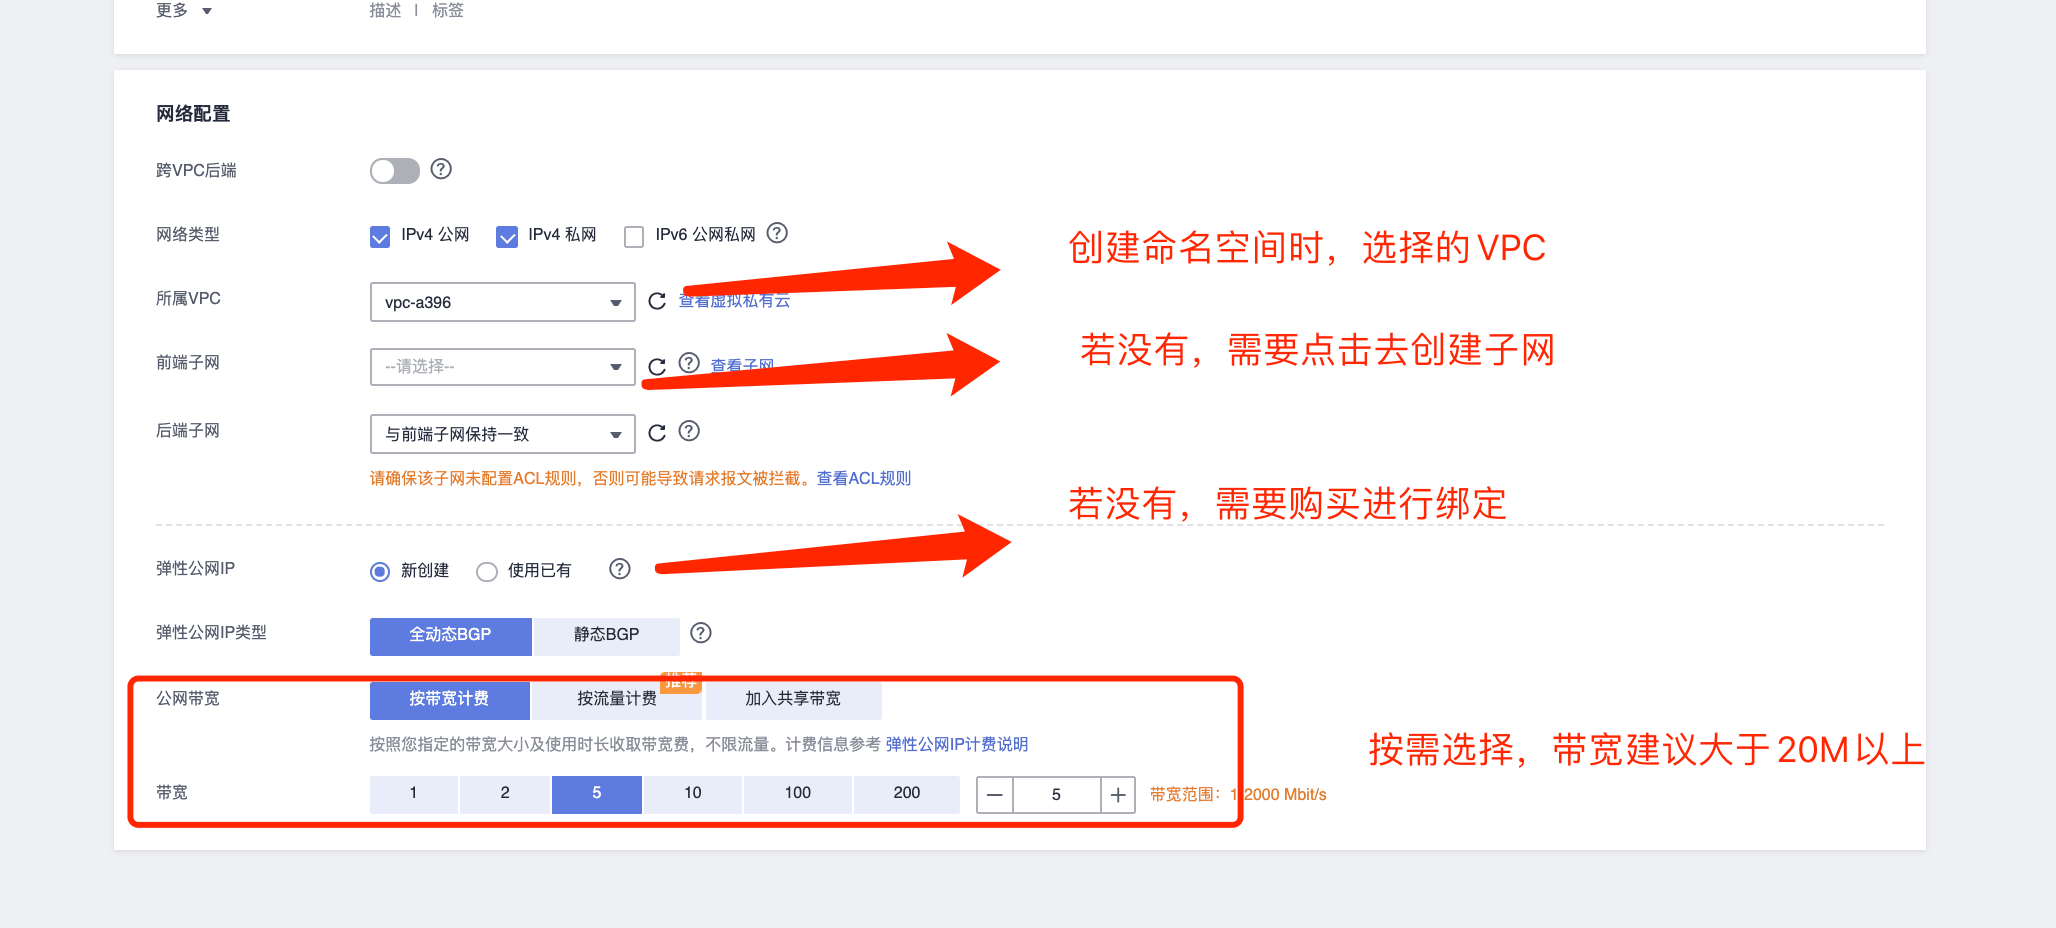Refresh the 前端子网 list
Image resolution: width=2056 pixels, height=928 pixels.
[x=657, y=366]
